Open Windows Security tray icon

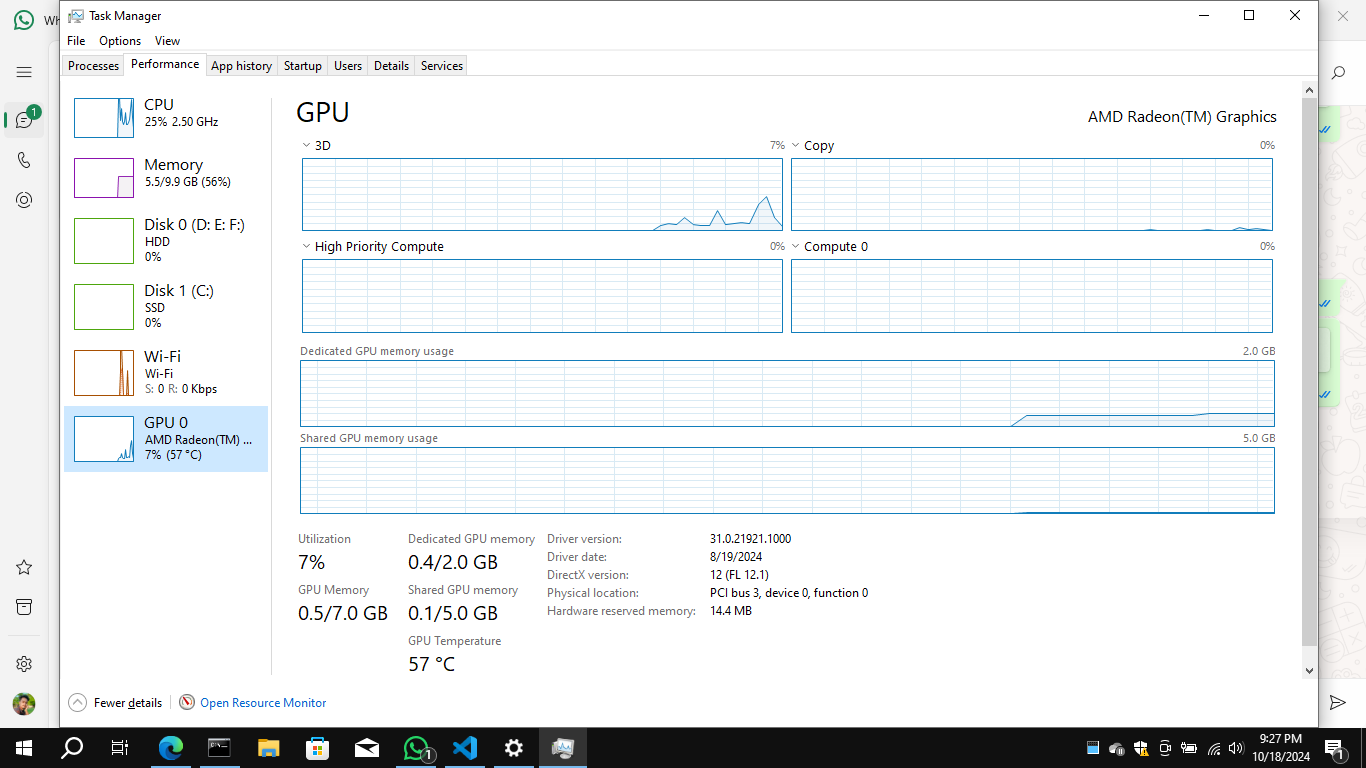(1141, 748)
